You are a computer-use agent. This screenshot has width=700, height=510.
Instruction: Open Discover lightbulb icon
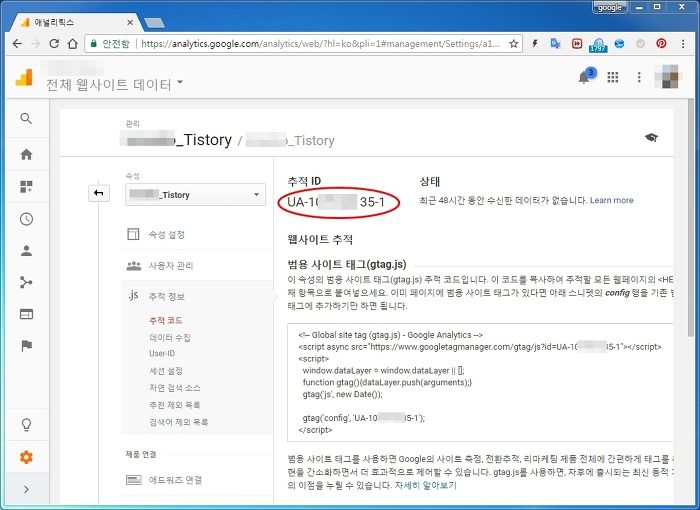26,424
